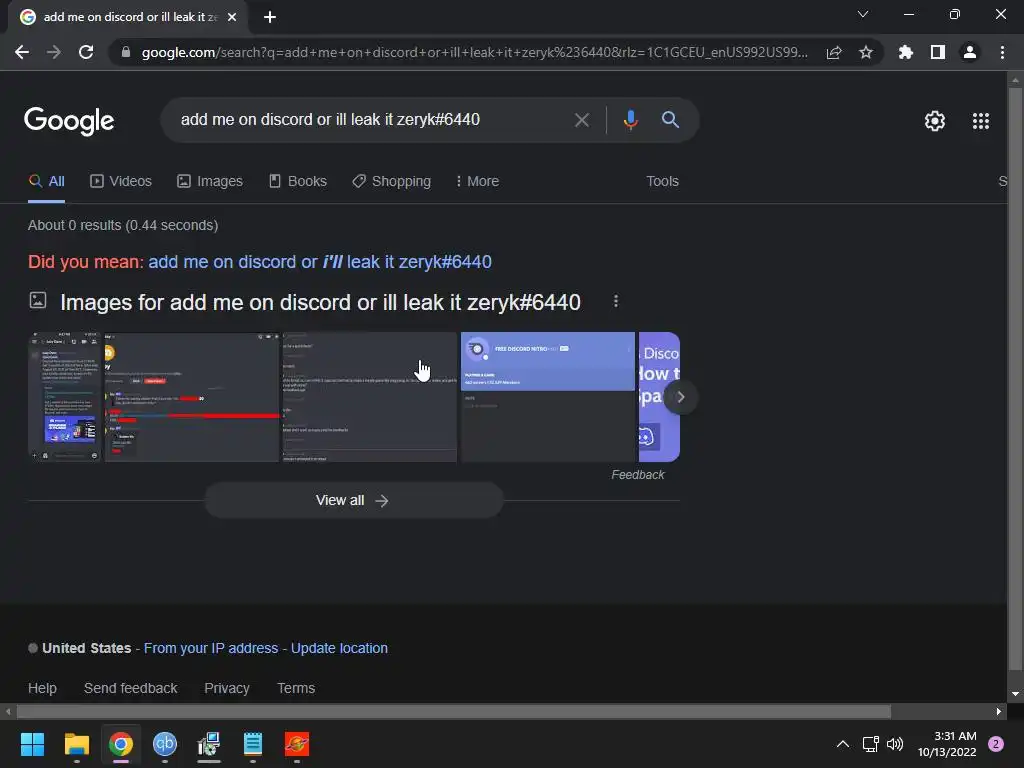Open the Chrome profile avatar
Screen dimensions: 1024x768
coord(970,52)
